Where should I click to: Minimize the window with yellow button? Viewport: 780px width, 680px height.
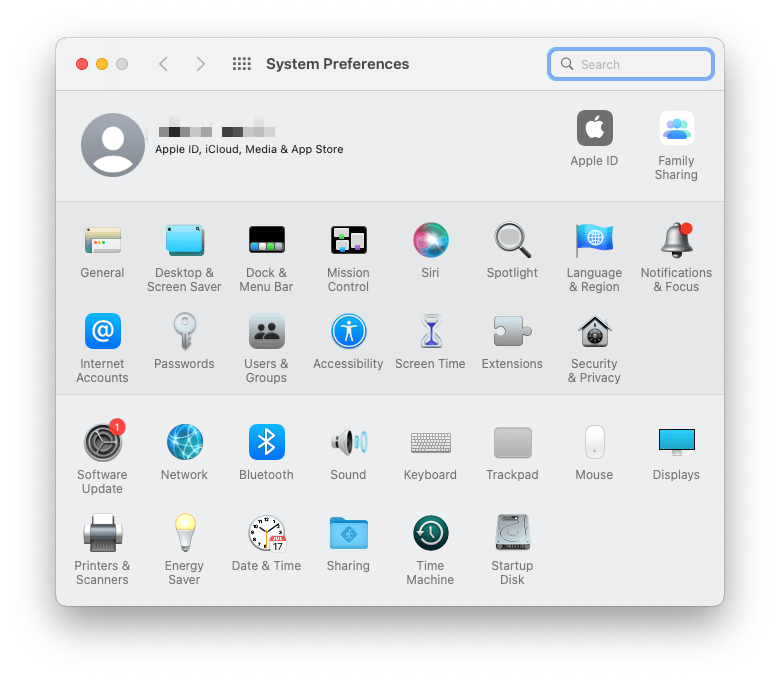(102, 64)
